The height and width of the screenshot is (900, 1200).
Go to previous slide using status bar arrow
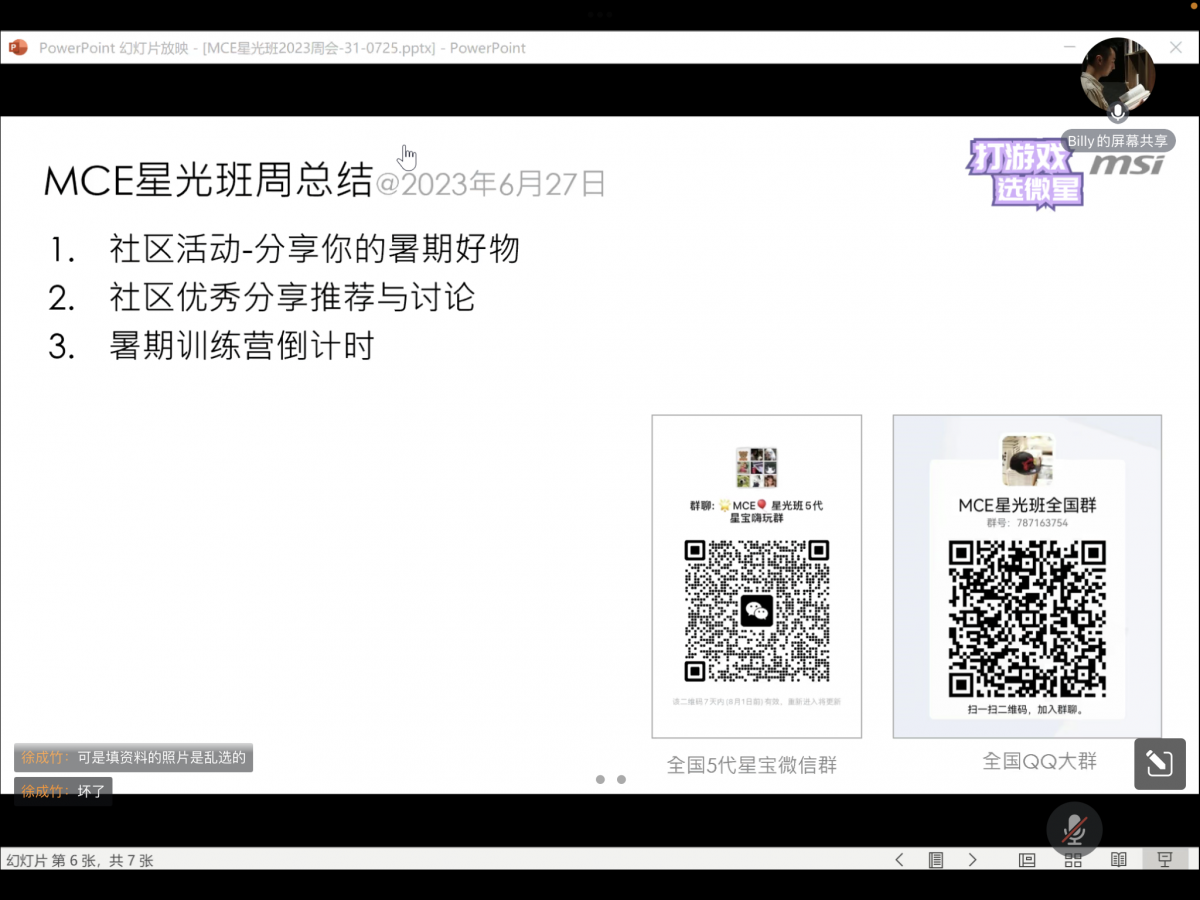coord(899,860)
